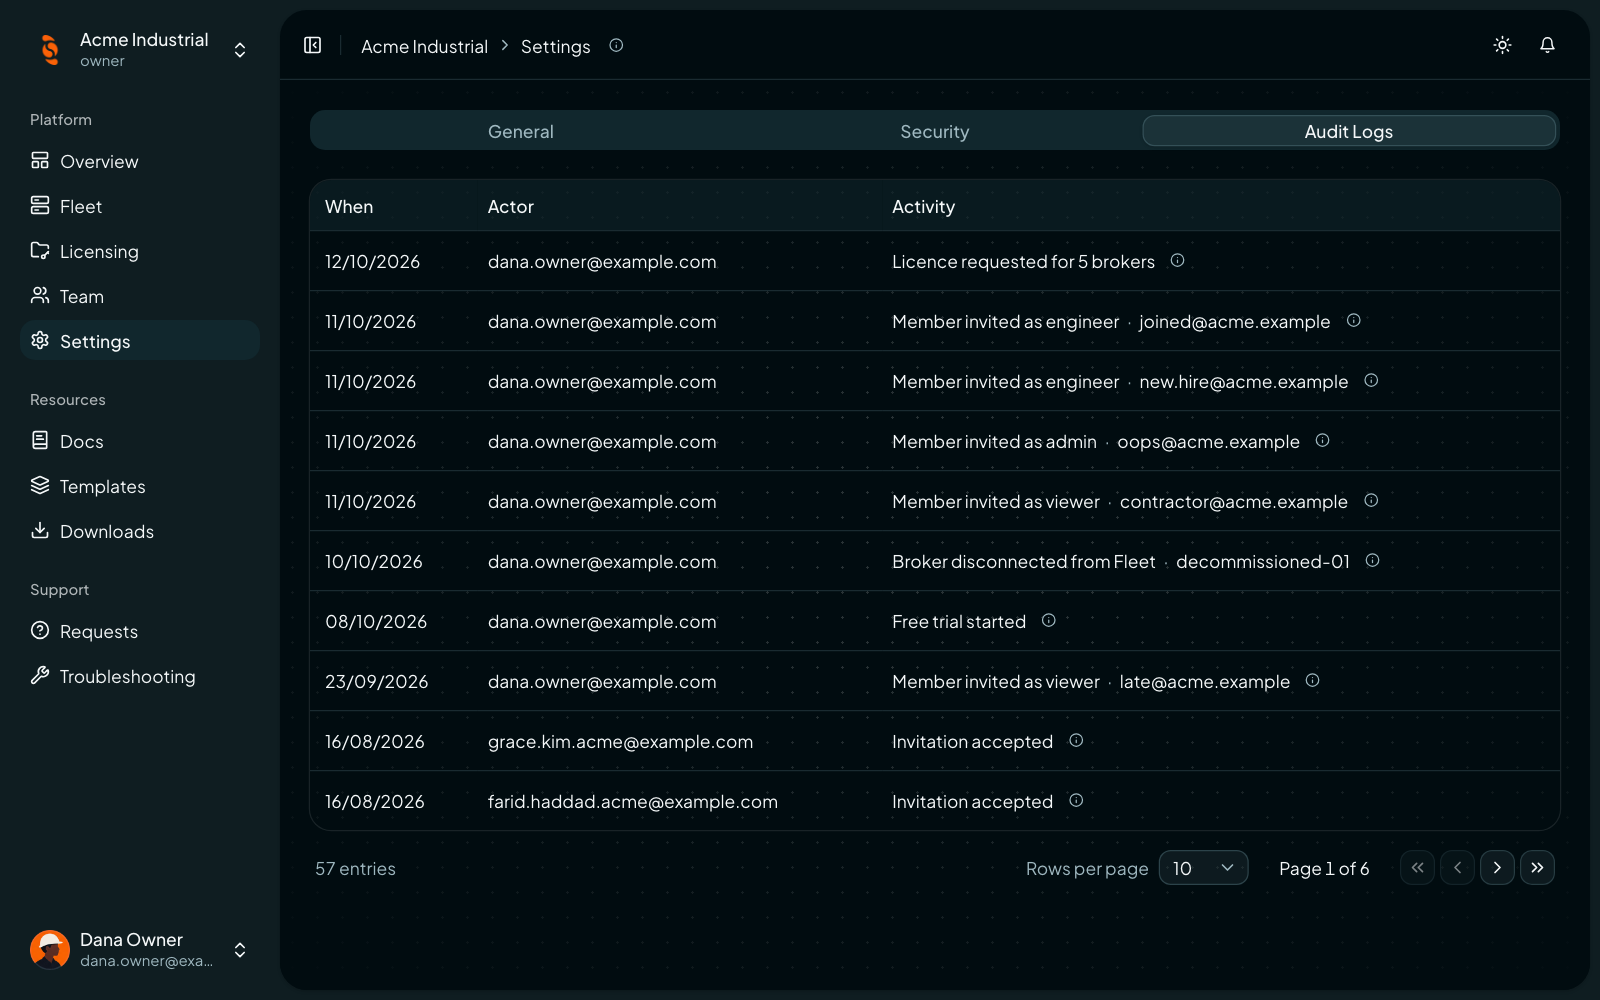
Task: Go to the previous page of logs
Action: click(x=1457, y=868)
